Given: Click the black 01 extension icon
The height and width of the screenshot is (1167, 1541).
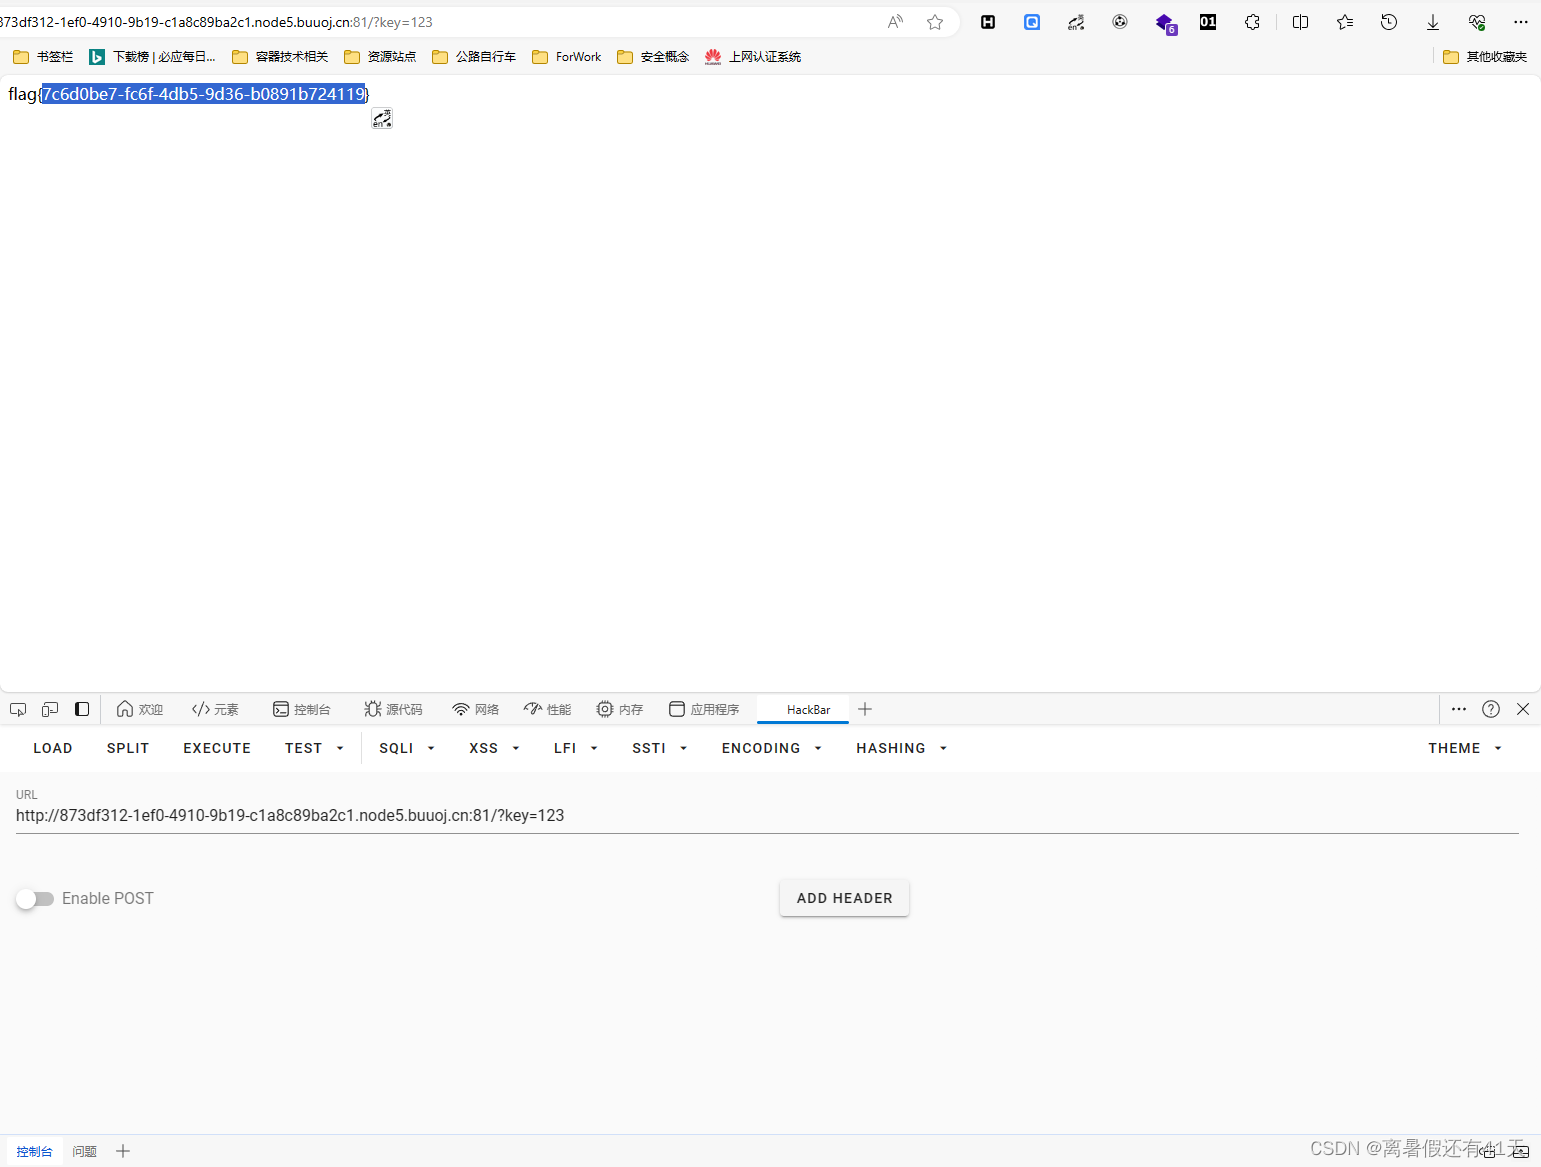Looking at the screenshot, I should pos(1208,22).
